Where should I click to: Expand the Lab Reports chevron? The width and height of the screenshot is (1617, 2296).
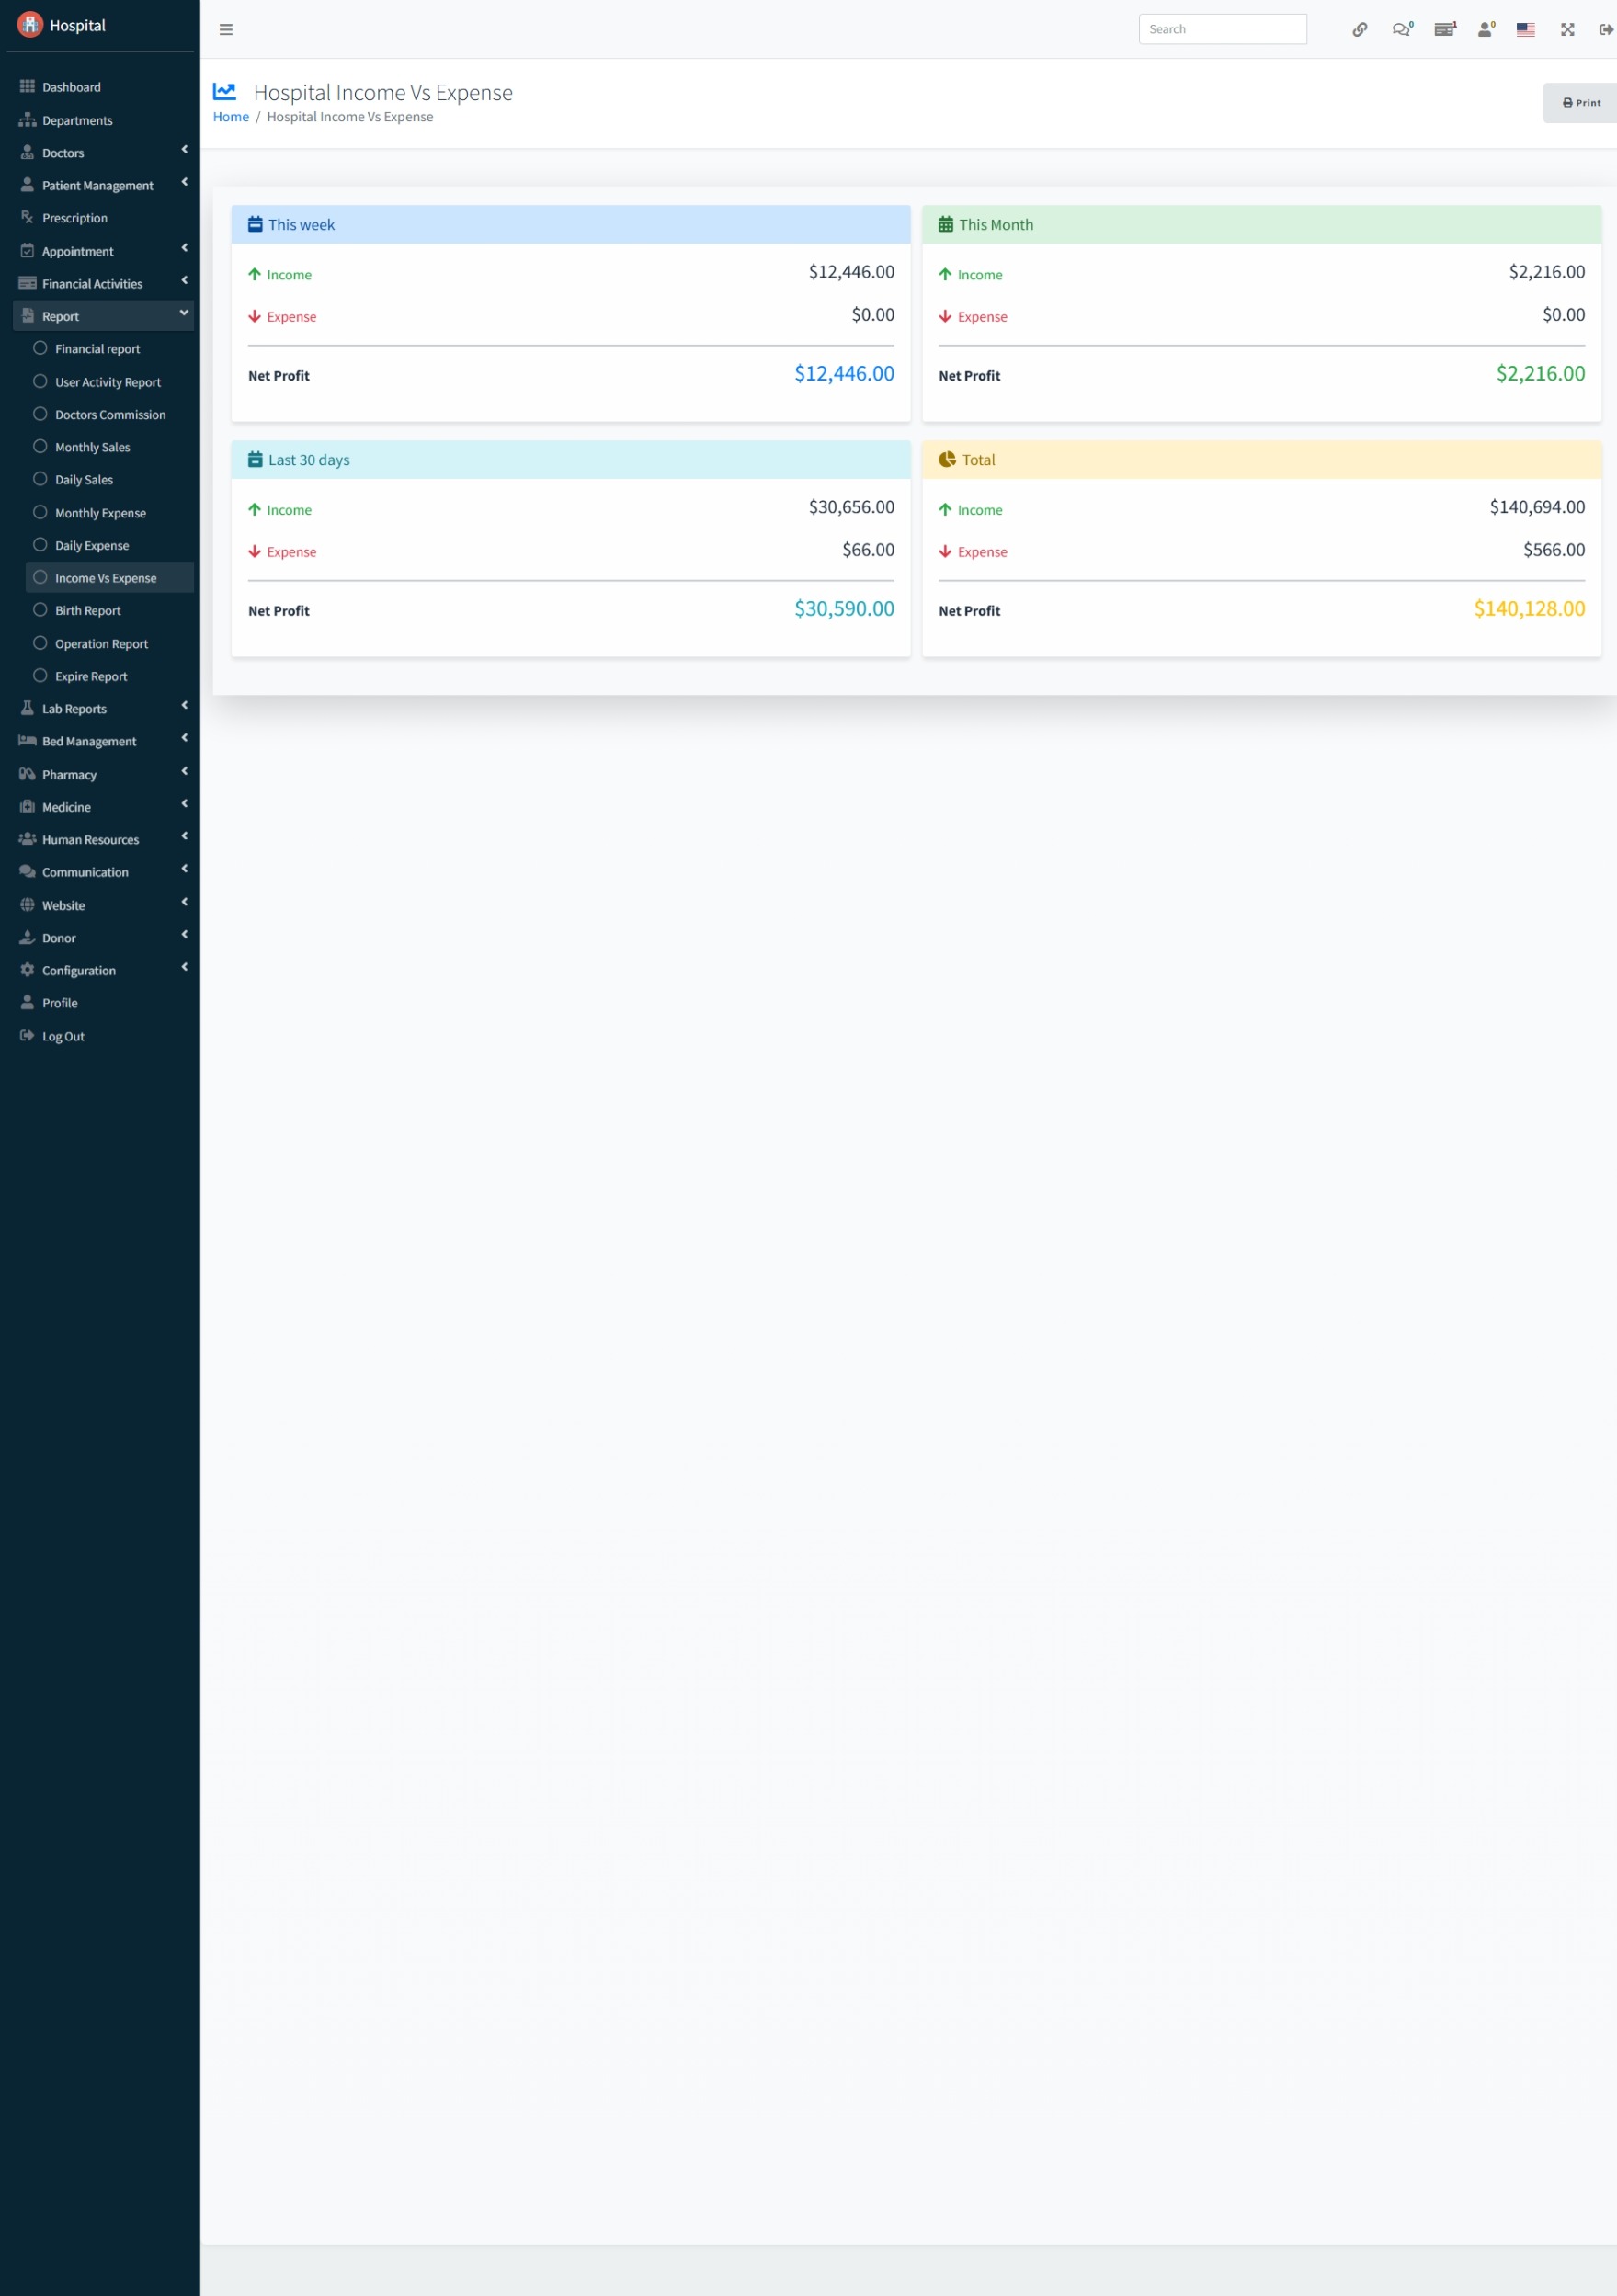[184, 706]
